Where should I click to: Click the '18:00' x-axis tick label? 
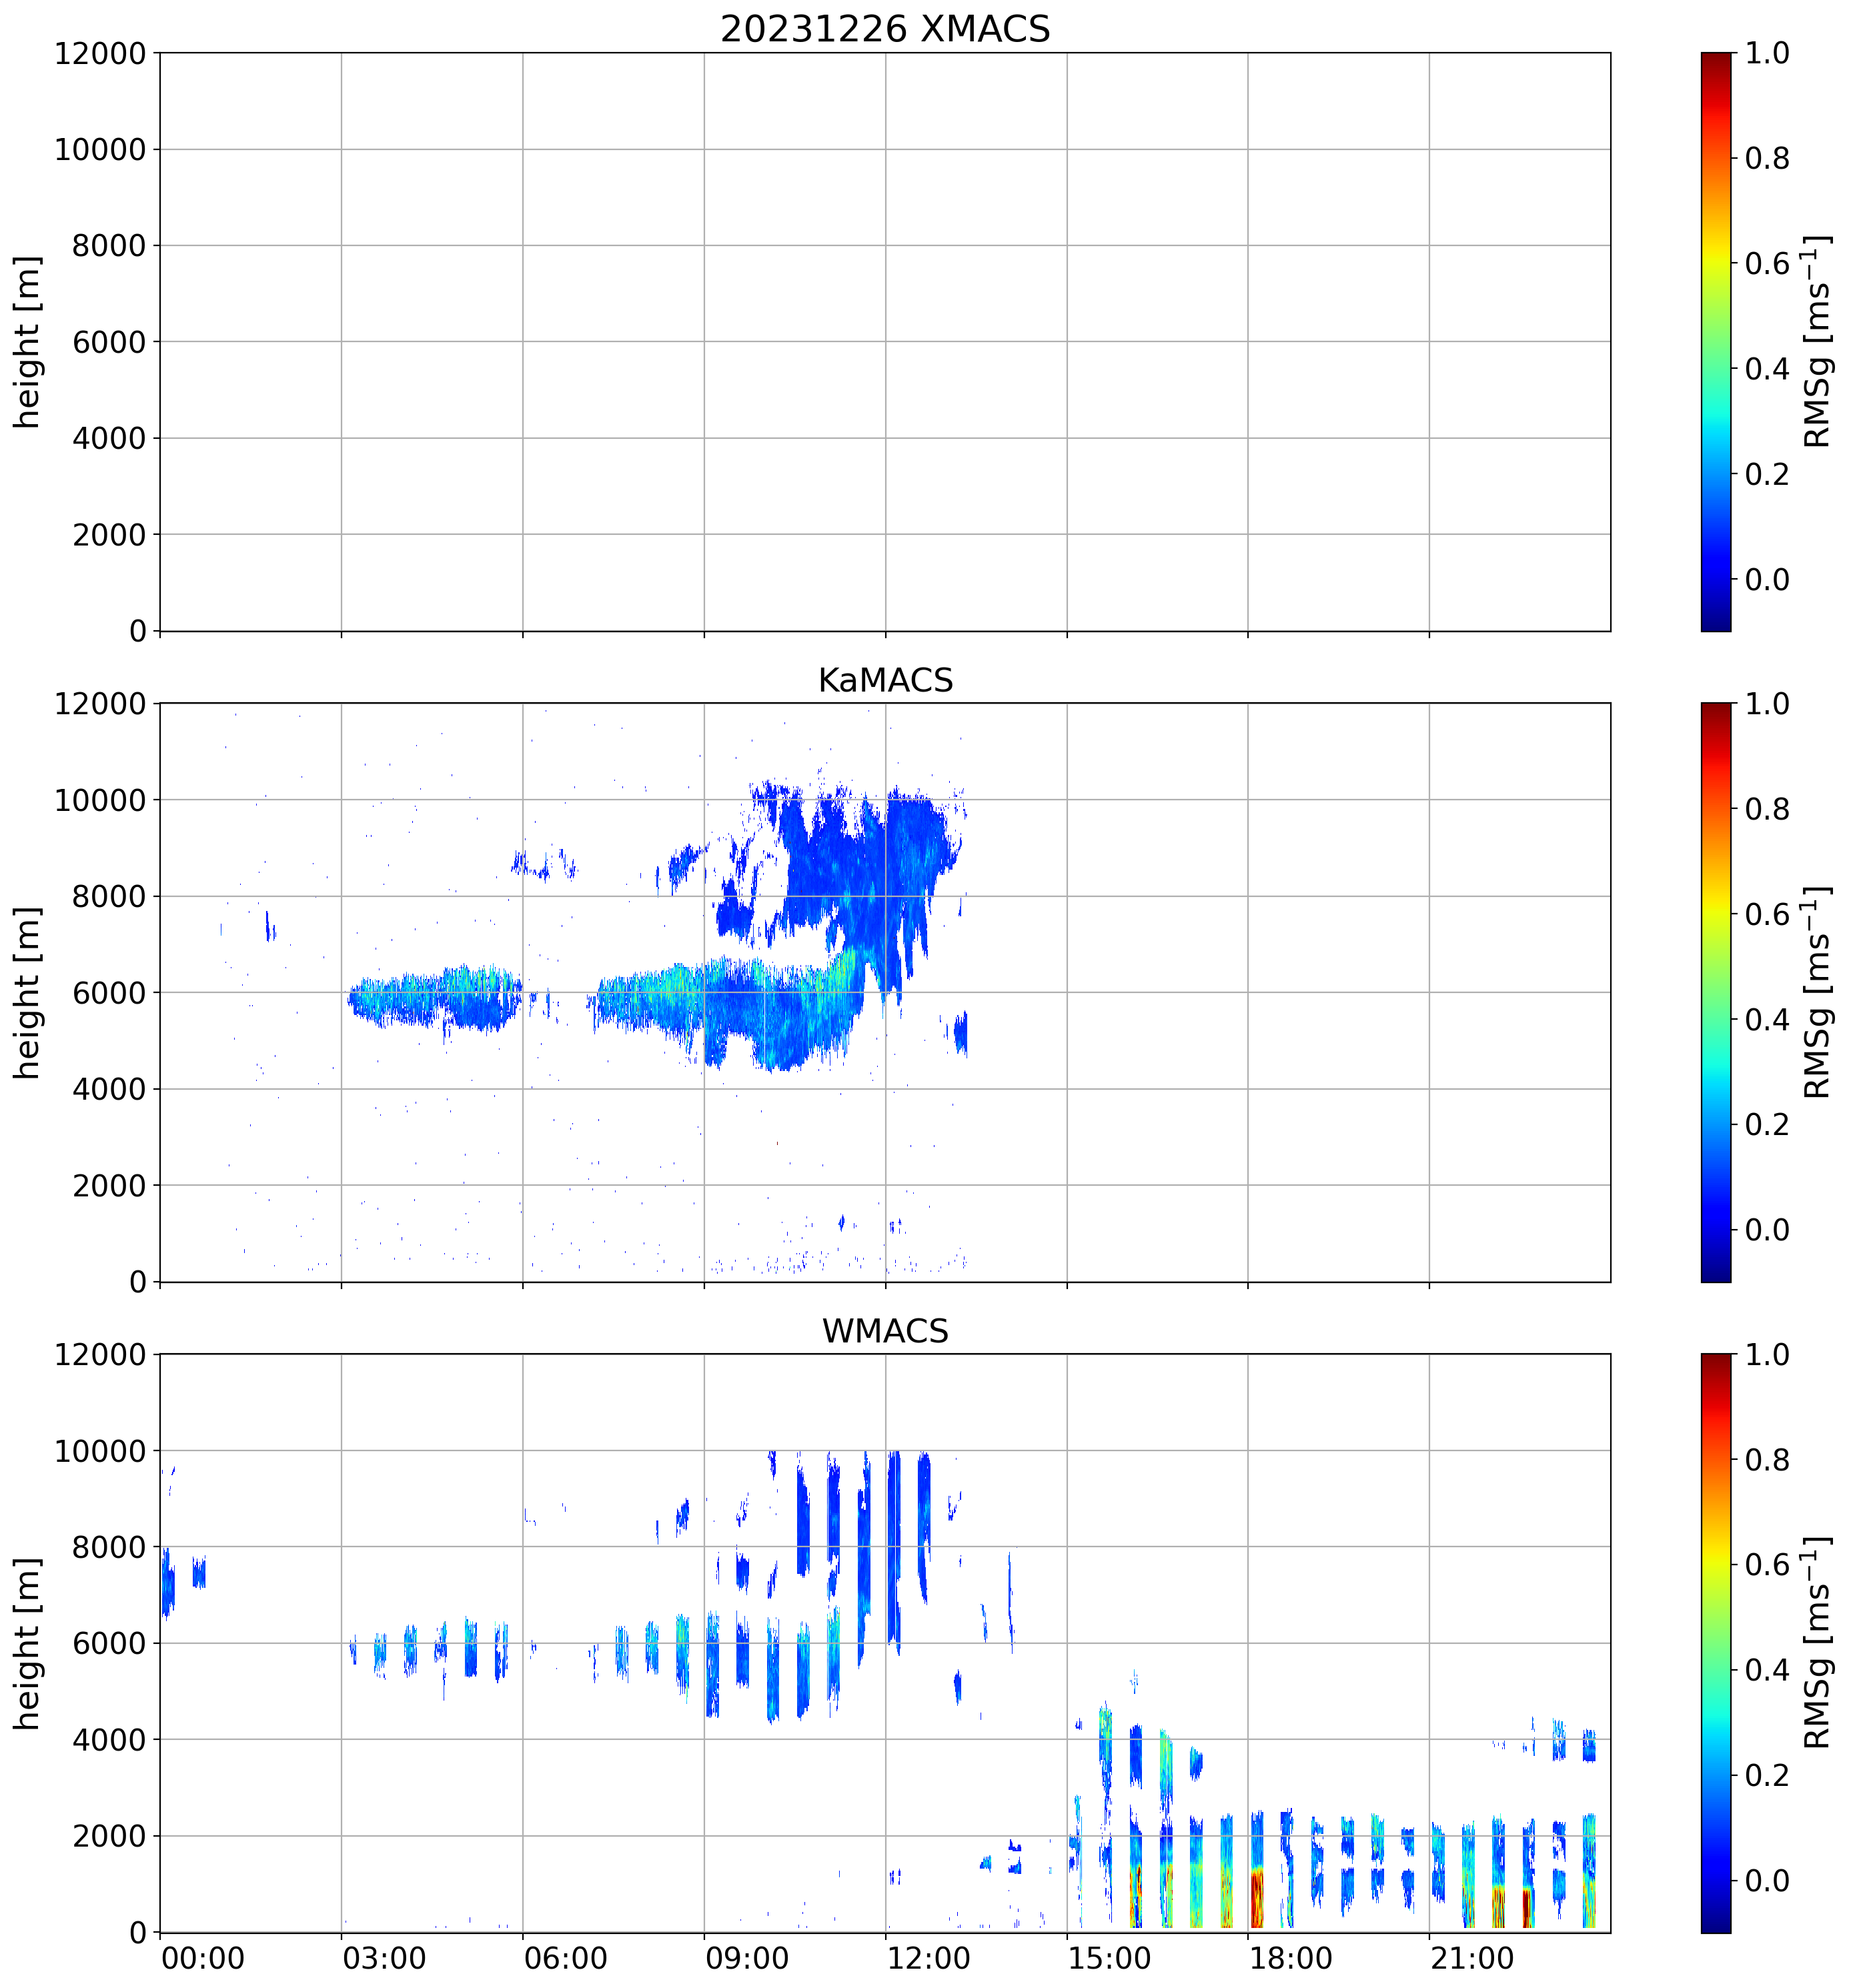tap(1290, 1958)
